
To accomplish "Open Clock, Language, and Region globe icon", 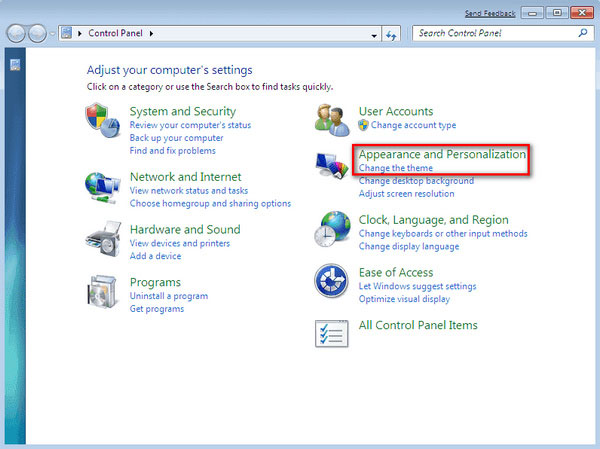I will (332, 229).
